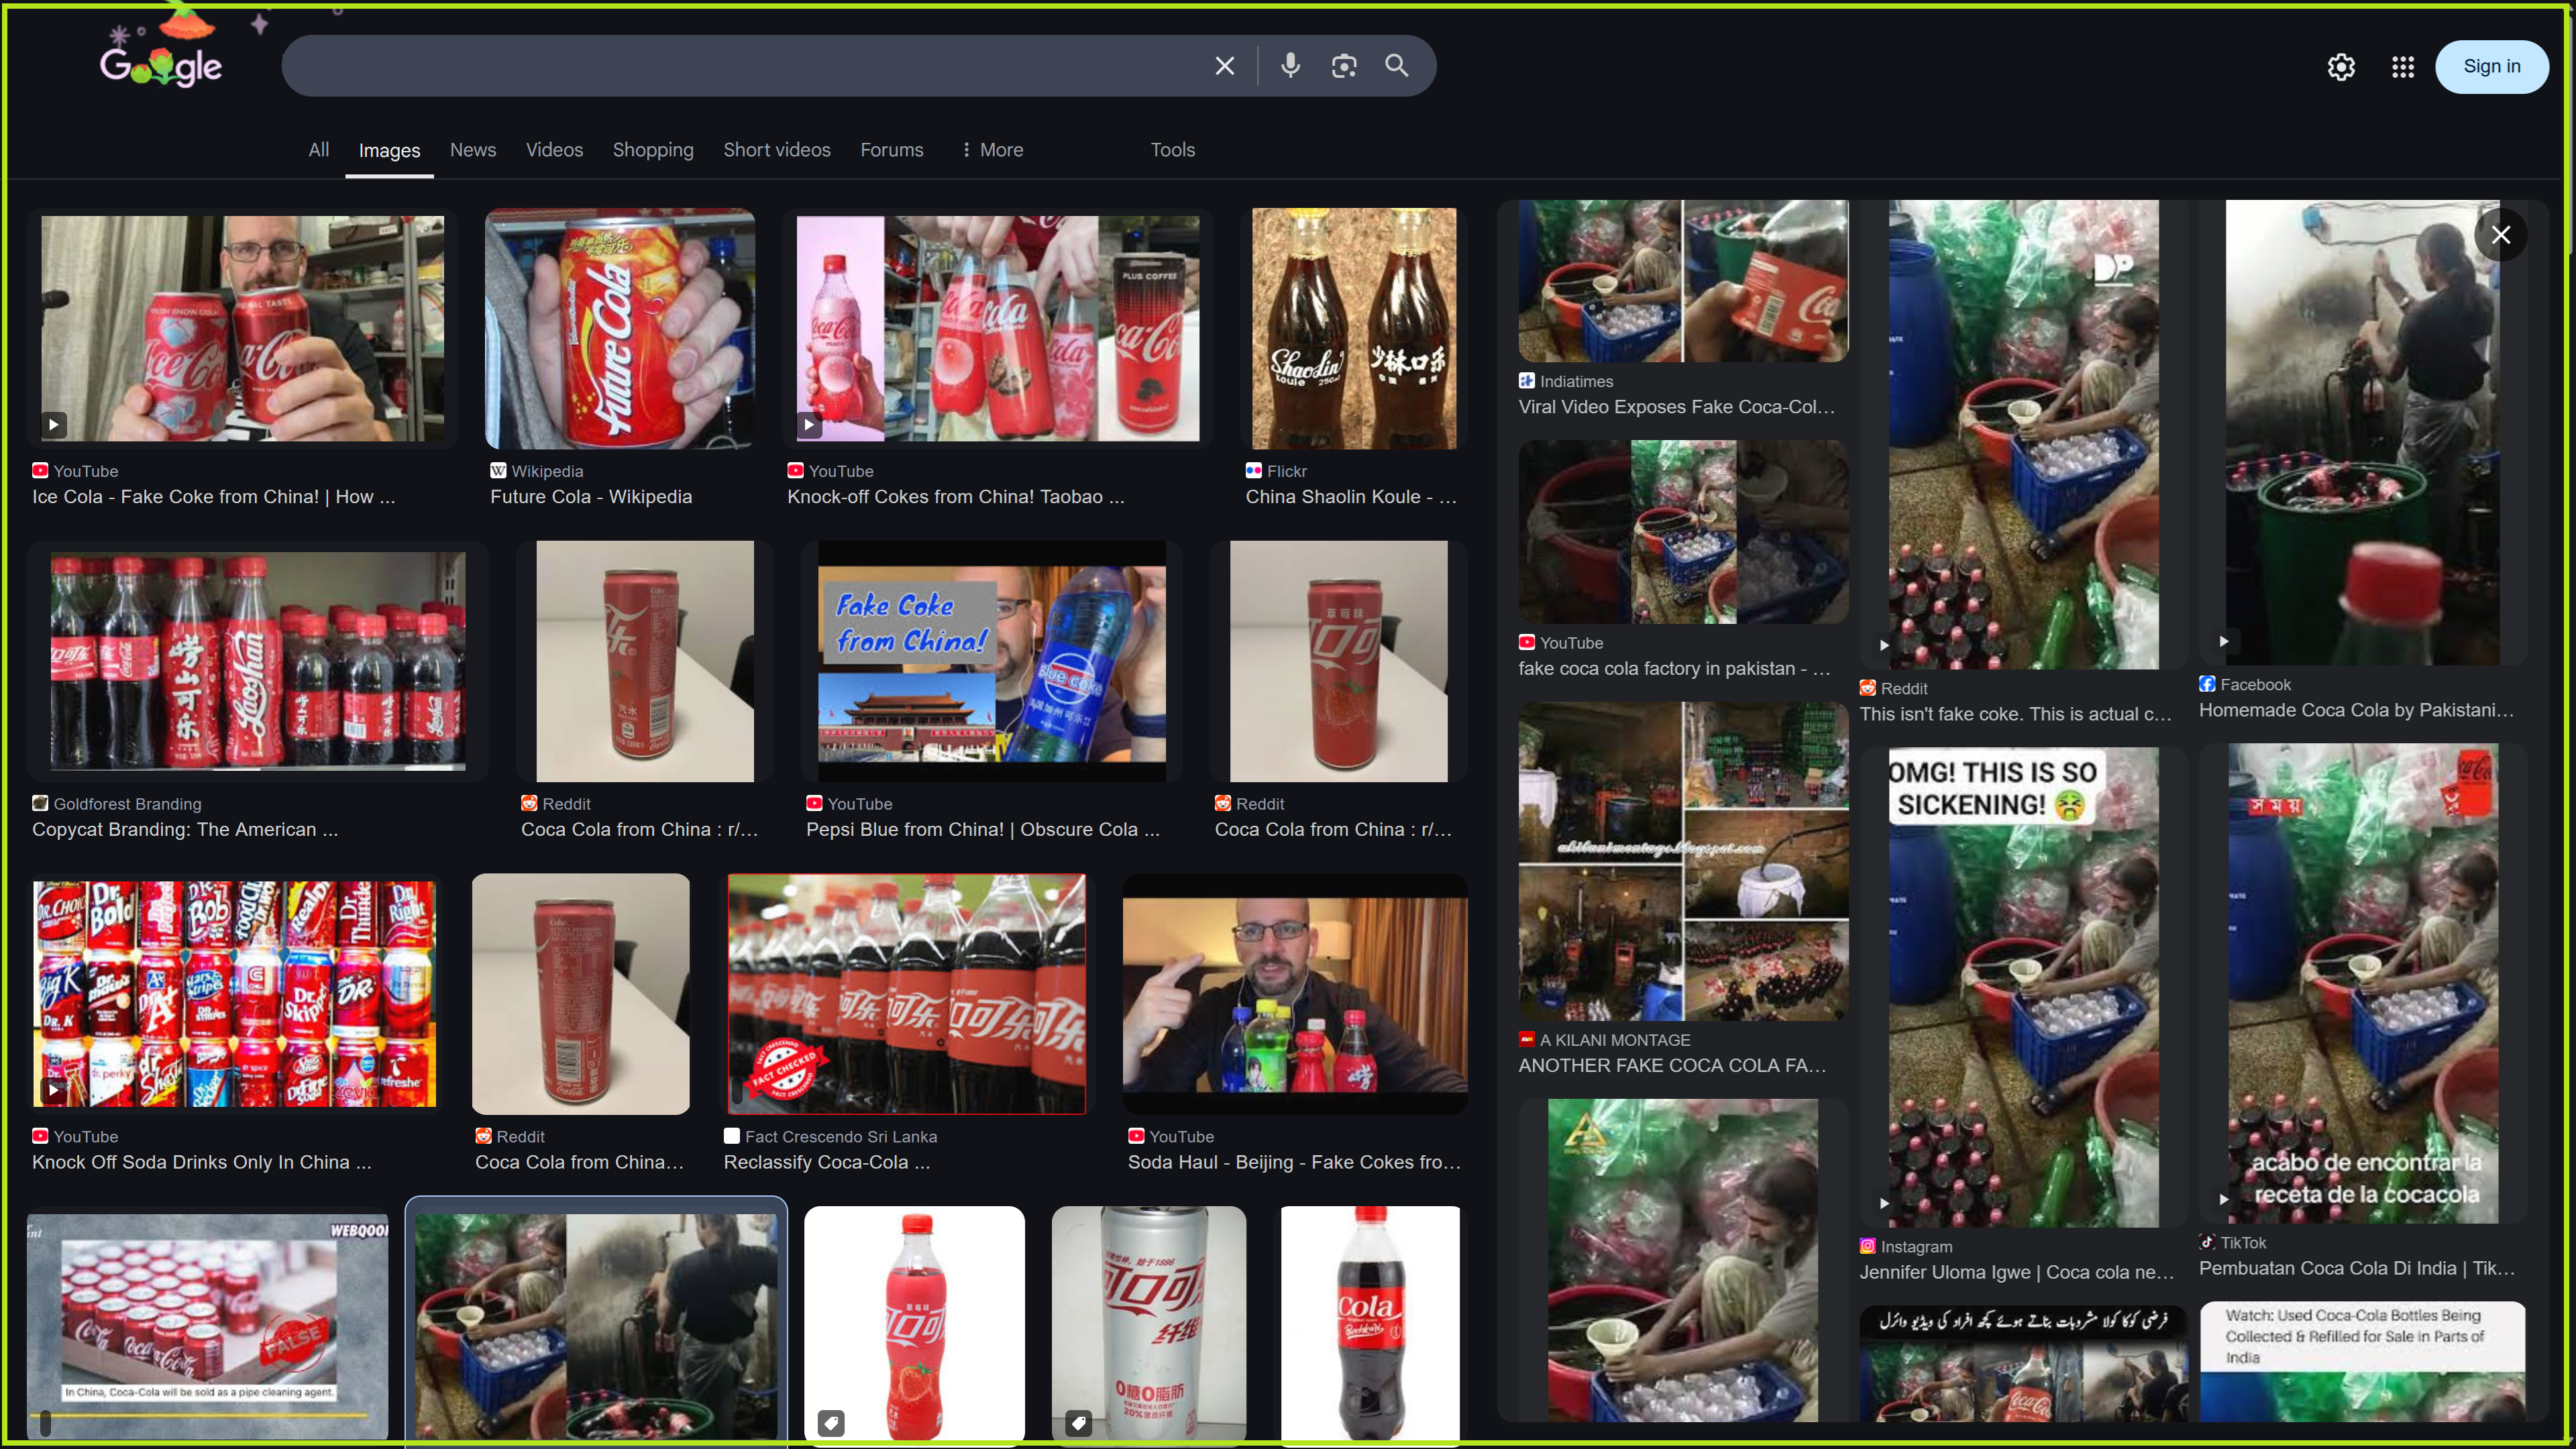This screenshot has height=1449, width=2576.
Task: Click the Soda Haul Beijing video thumbnail
Action: 1295,994
